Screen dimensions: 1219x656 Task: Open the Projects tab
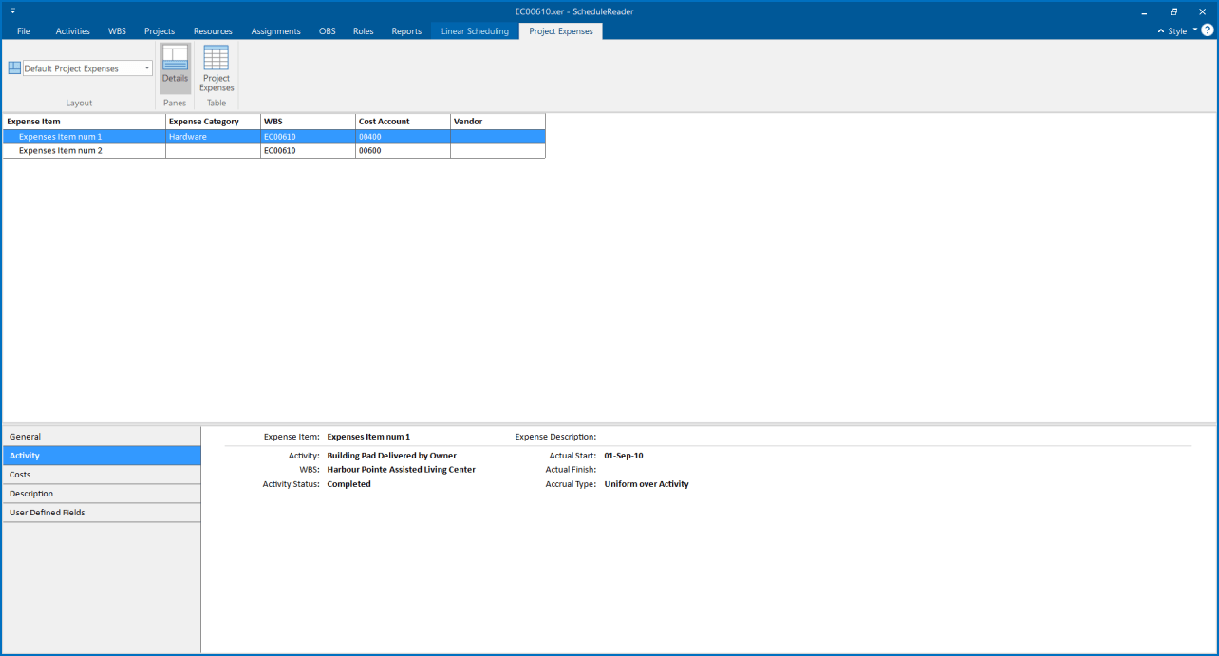[x=160, y=31]
